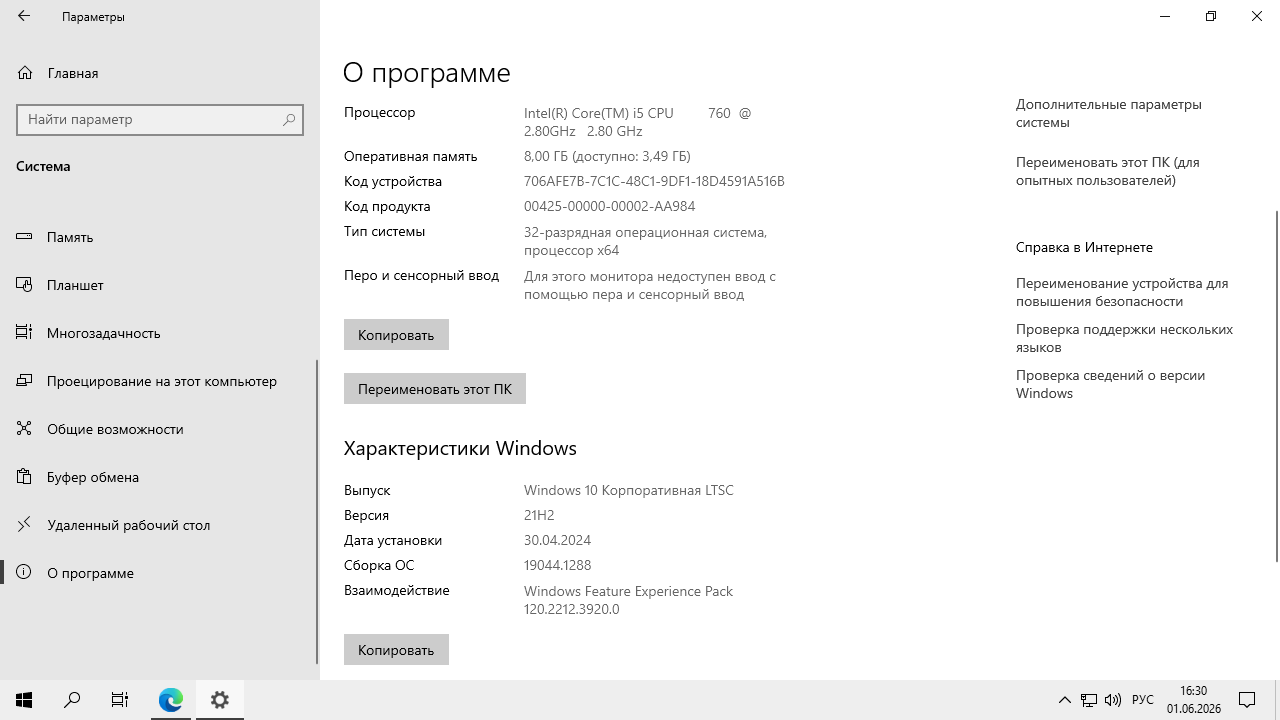Click the main page vertical scrollbar
1280x720 pixels.
(x=1276, y=386)
